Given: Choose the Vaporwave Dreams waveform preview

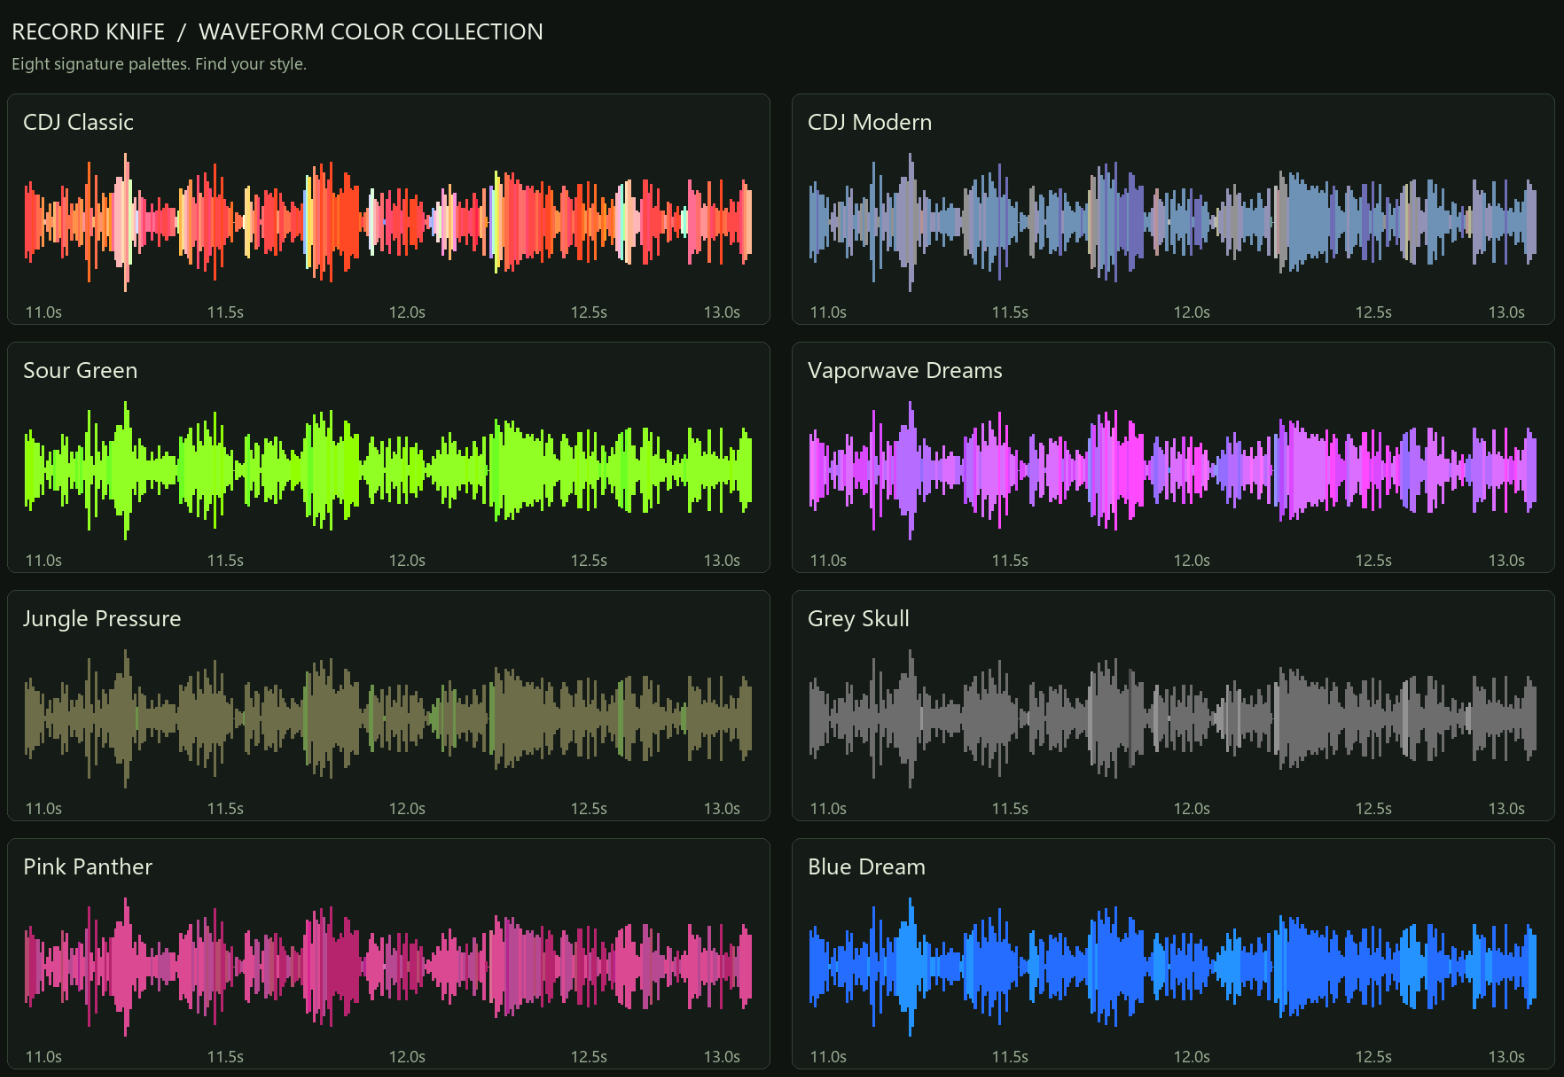Looking at the screenshot, I should point(1173,470).
